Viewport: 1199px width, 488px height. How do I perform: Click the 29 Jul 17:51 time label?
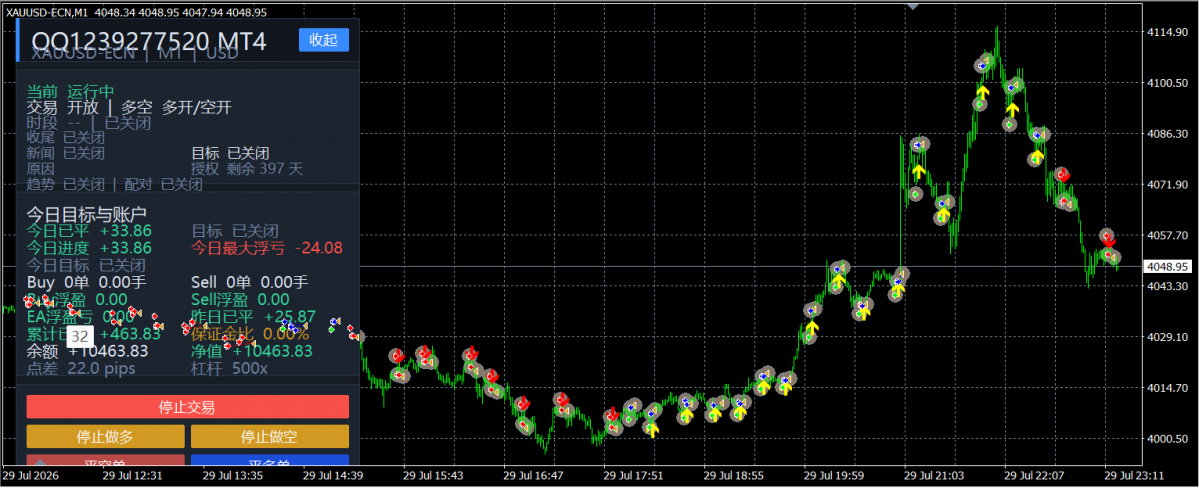click(634, 475)
